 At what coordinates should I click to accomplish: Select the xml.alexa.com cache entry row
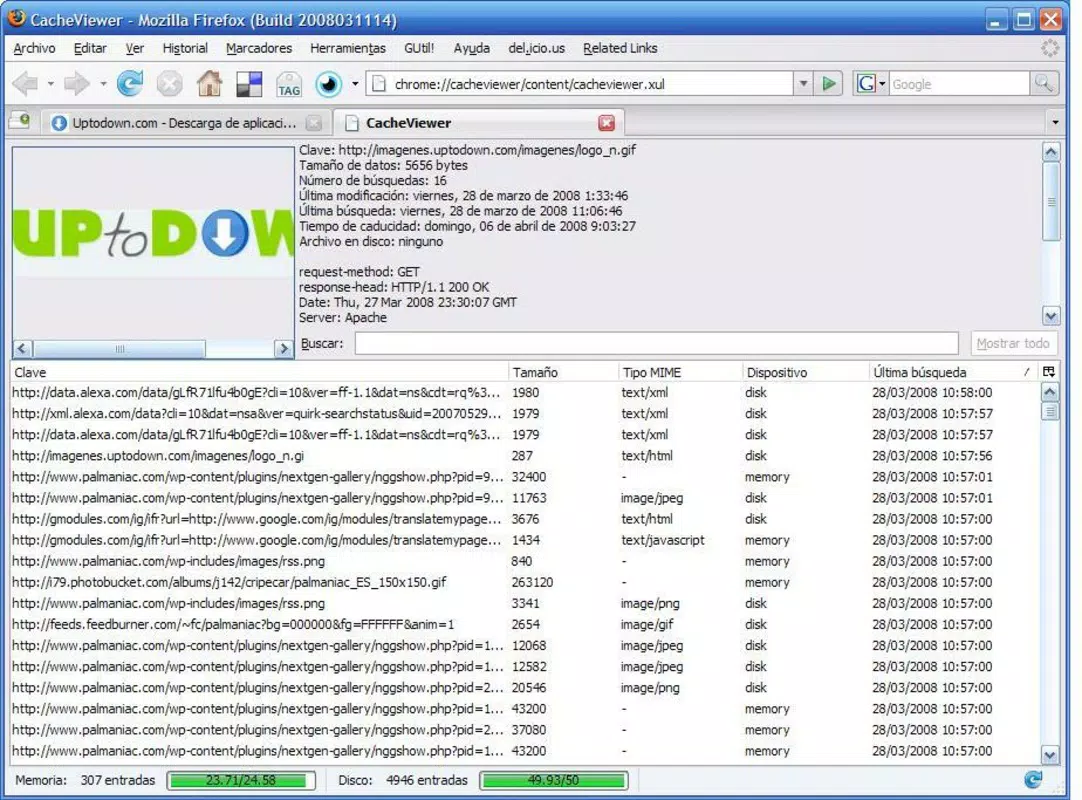[524, 414]
